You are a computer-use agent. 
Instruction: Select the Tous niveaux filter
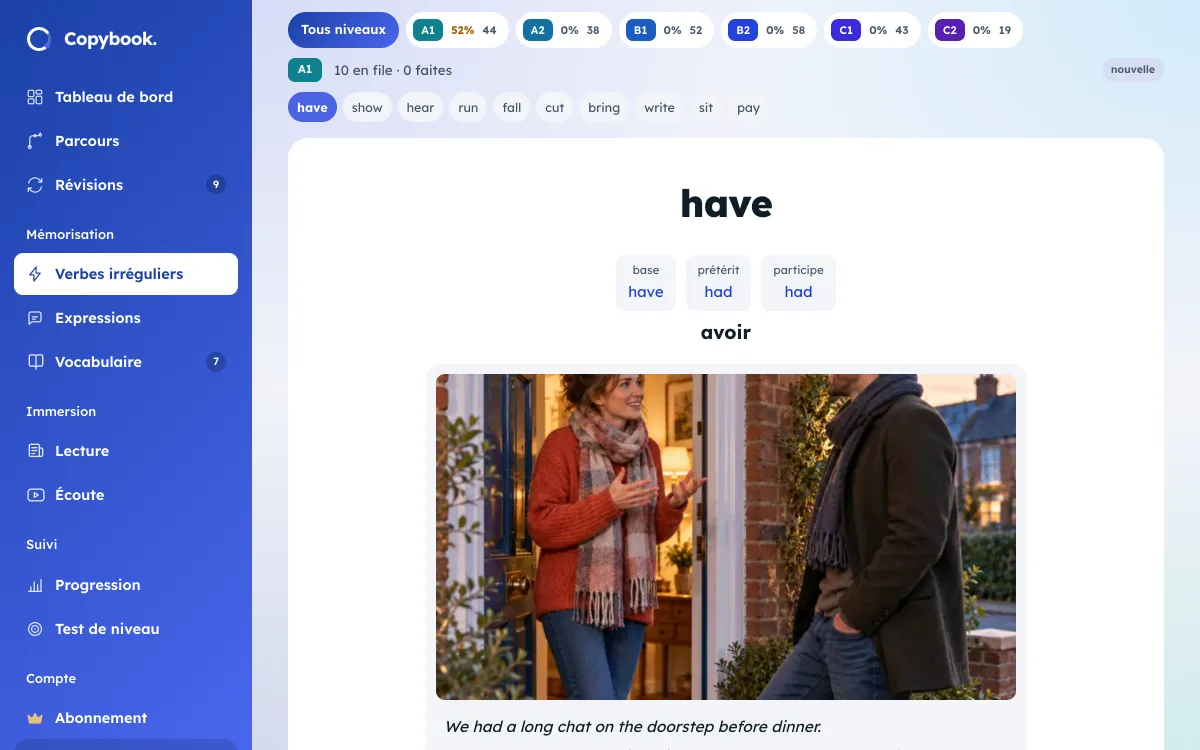point(343,30)
